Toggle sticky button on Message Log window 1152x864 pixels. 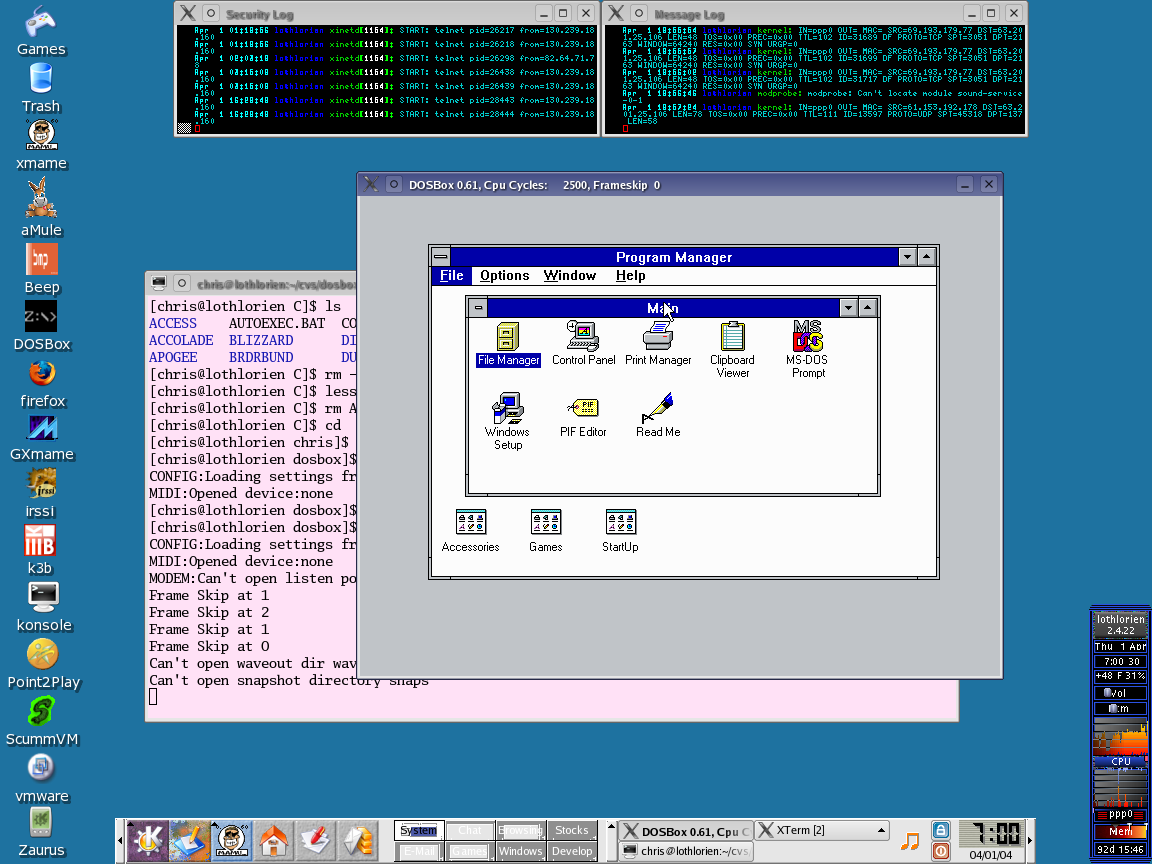click(x=638, y=13)
